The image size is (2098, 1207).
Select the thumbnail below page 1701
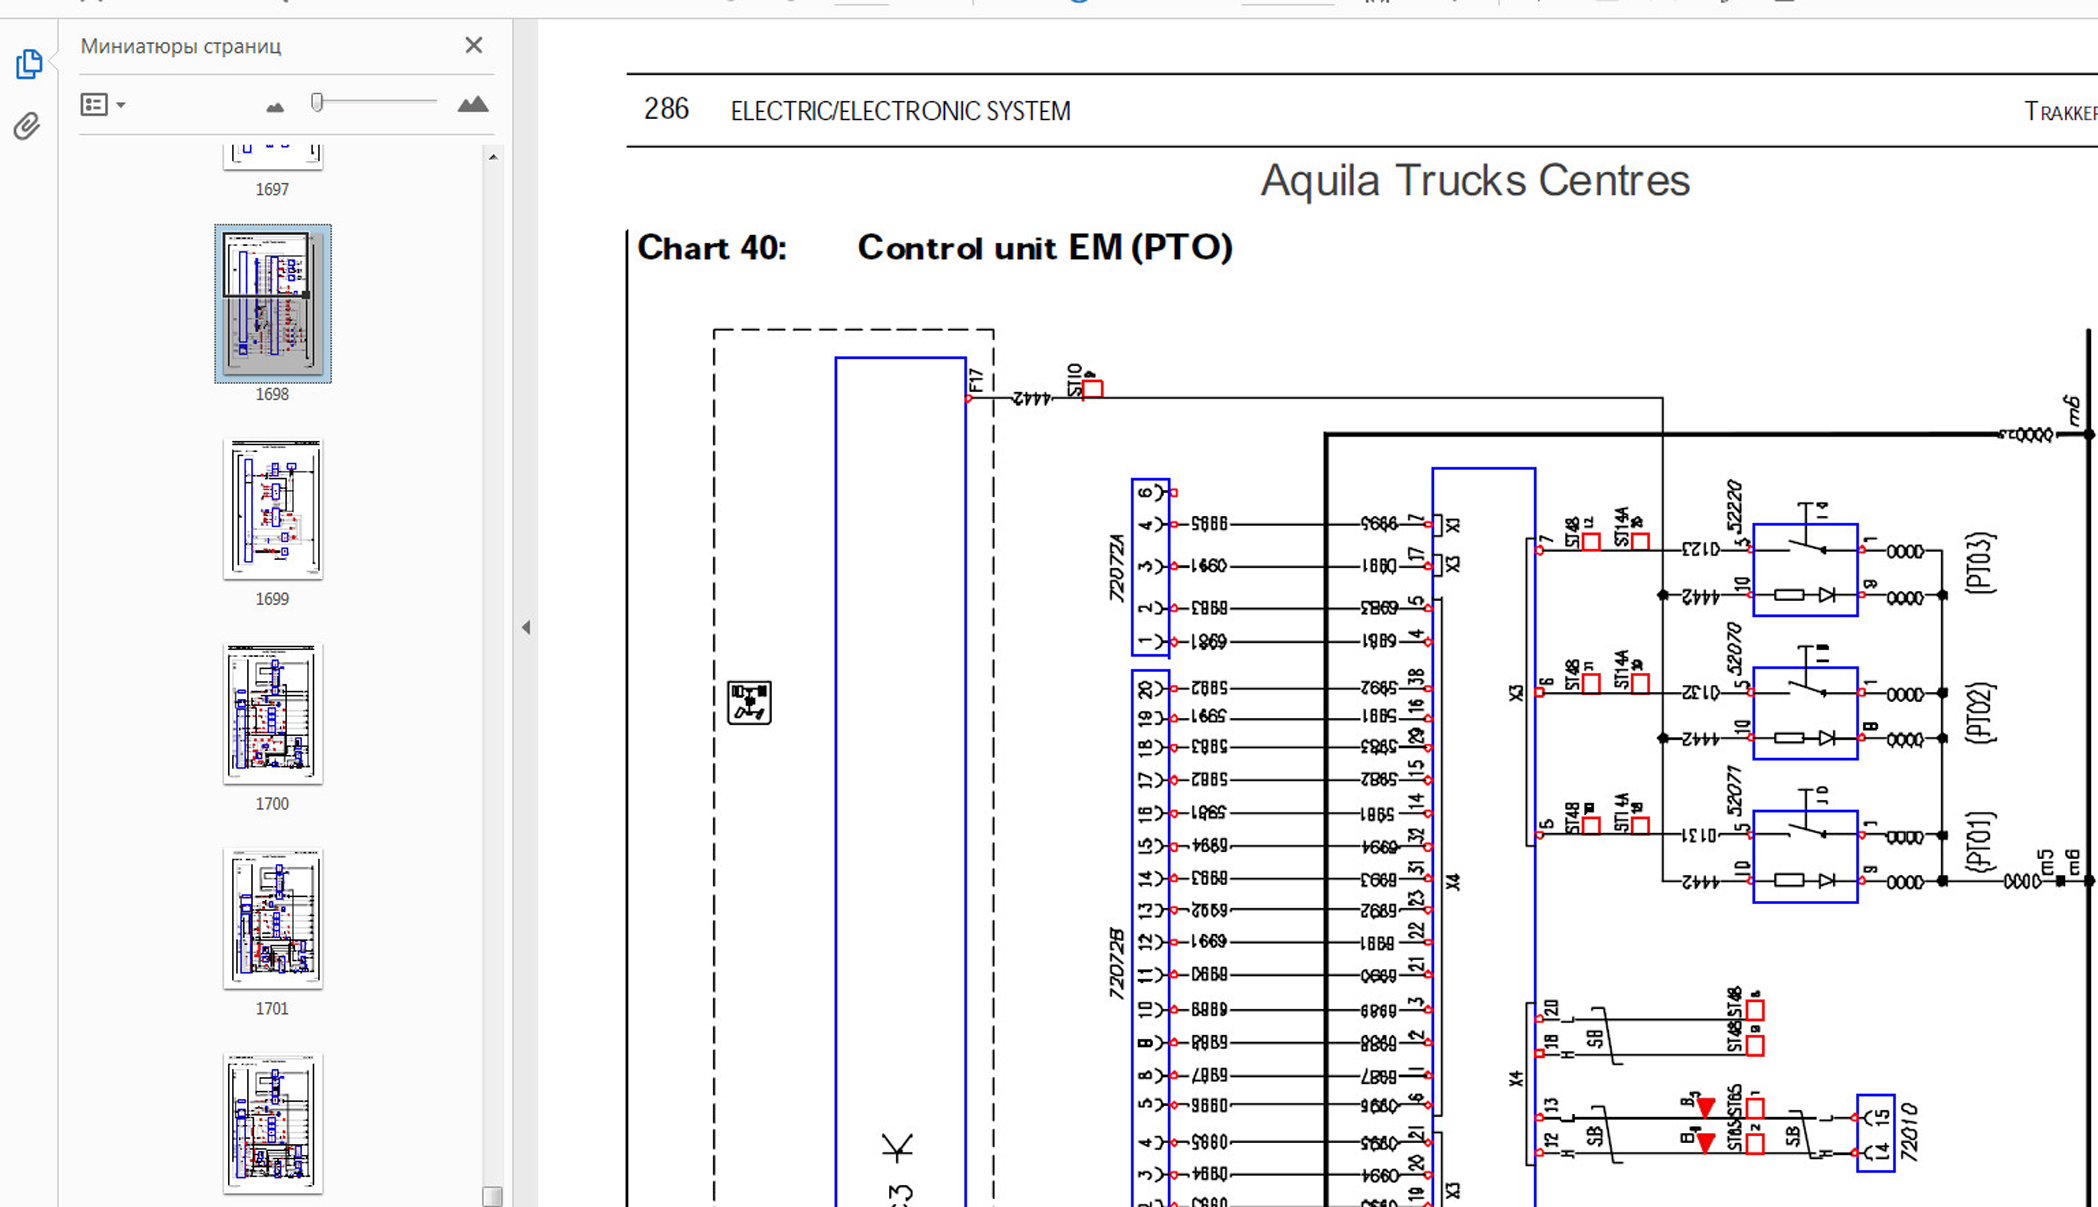pyautogui.click(x=272, y=1122)
